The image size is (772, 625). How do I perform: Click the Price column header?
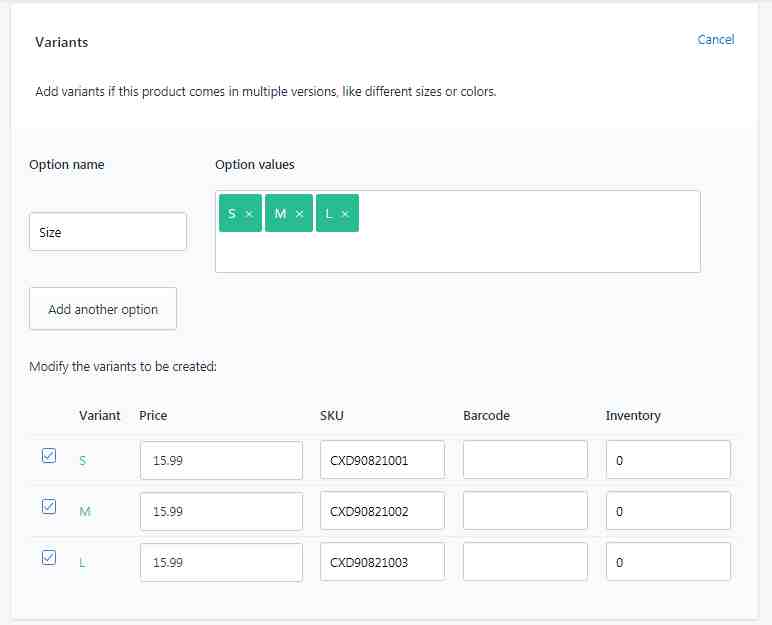click(x=153, y=416)
